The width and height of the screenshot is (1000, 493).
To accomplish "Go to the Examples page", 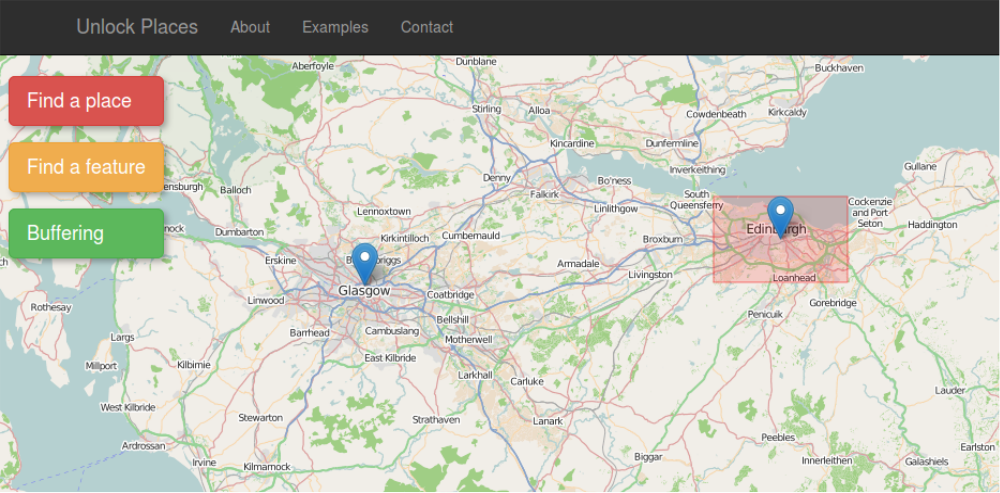I will click(x=335, y=27).
